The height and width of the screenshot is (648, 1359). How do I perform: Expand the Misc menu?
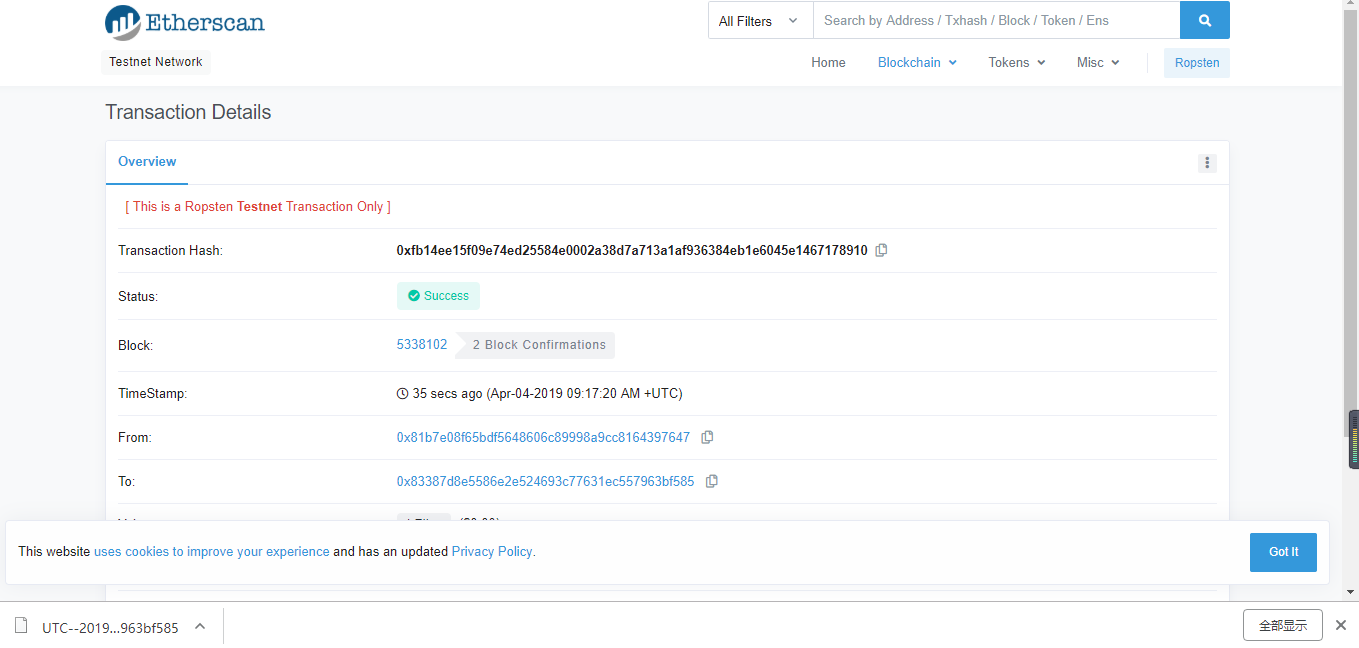[1098, 62]
